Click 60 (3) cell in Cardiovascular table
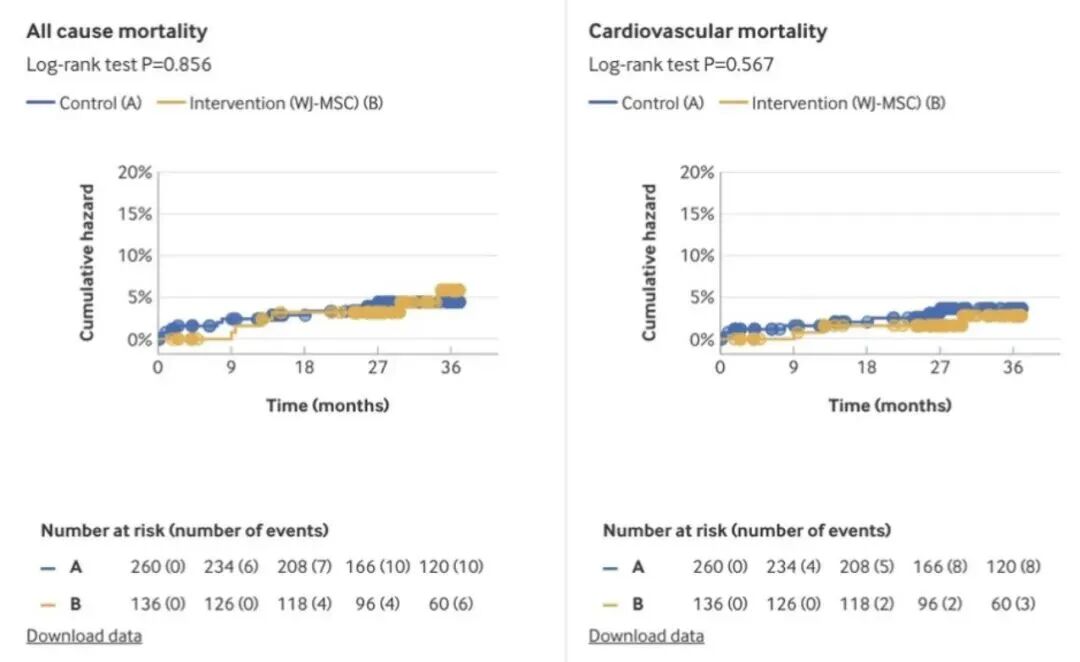Screen dimensions: 1080x662 coord(1014,605)
